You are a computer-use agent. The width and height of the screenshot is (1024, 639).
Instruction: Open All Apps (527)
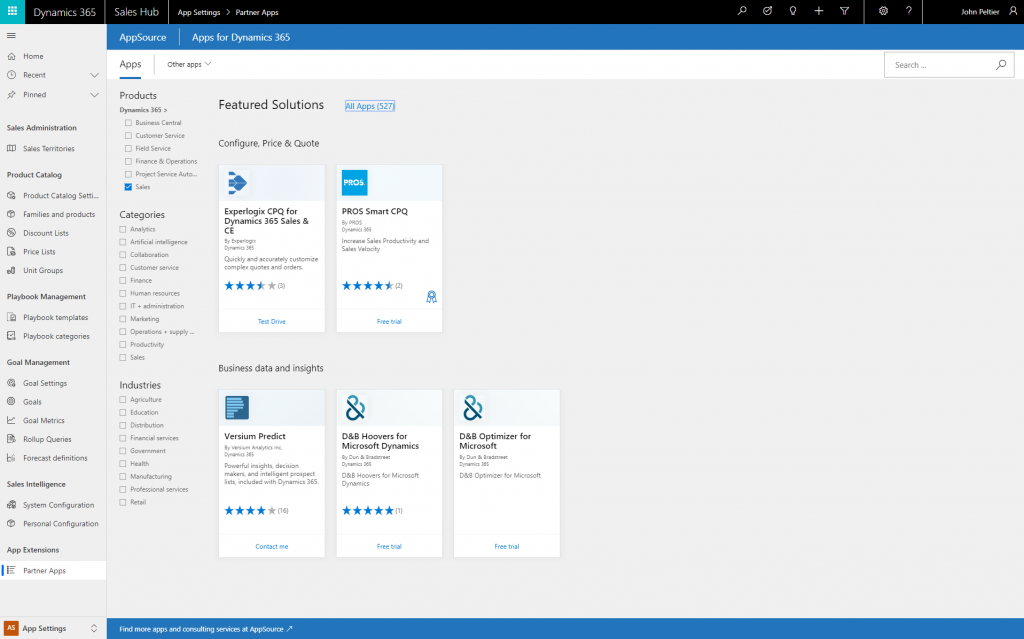tap(369, 105)
